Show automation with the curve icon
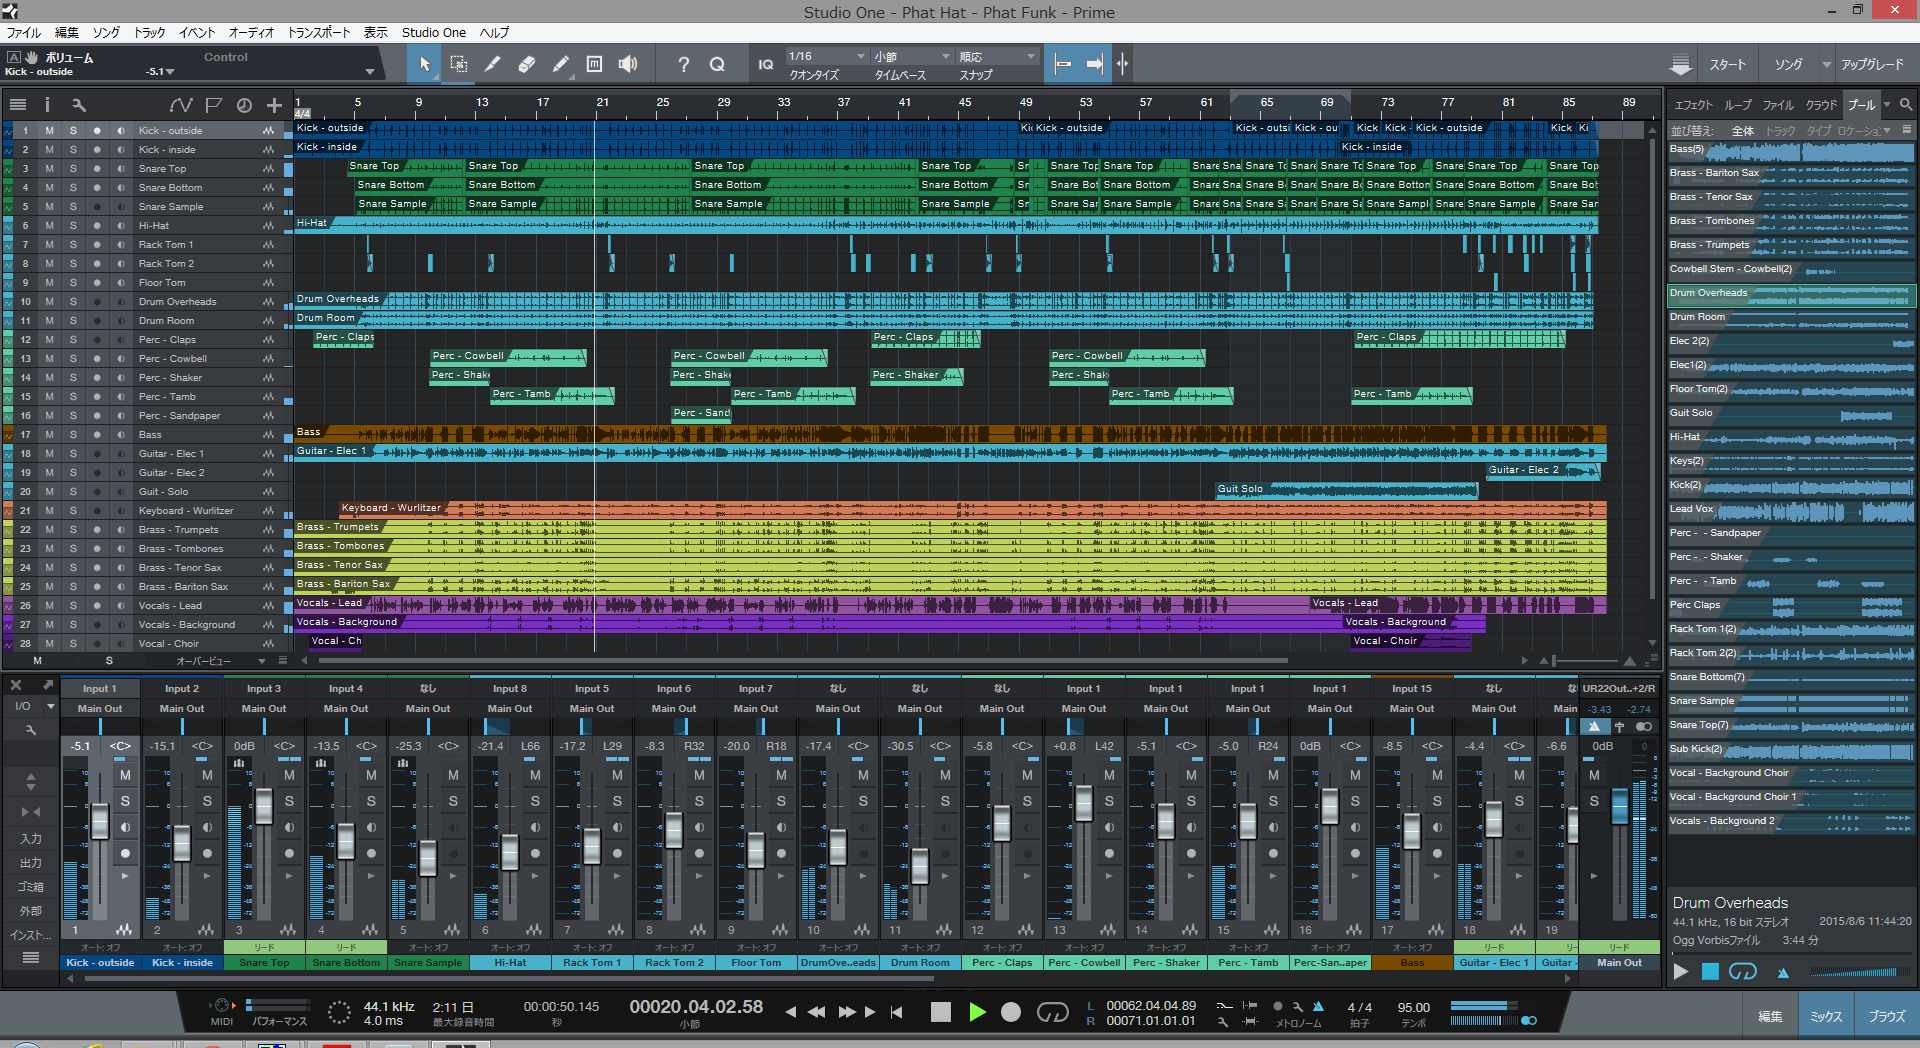The image size is (1920, 1048). tap(181, 104)
